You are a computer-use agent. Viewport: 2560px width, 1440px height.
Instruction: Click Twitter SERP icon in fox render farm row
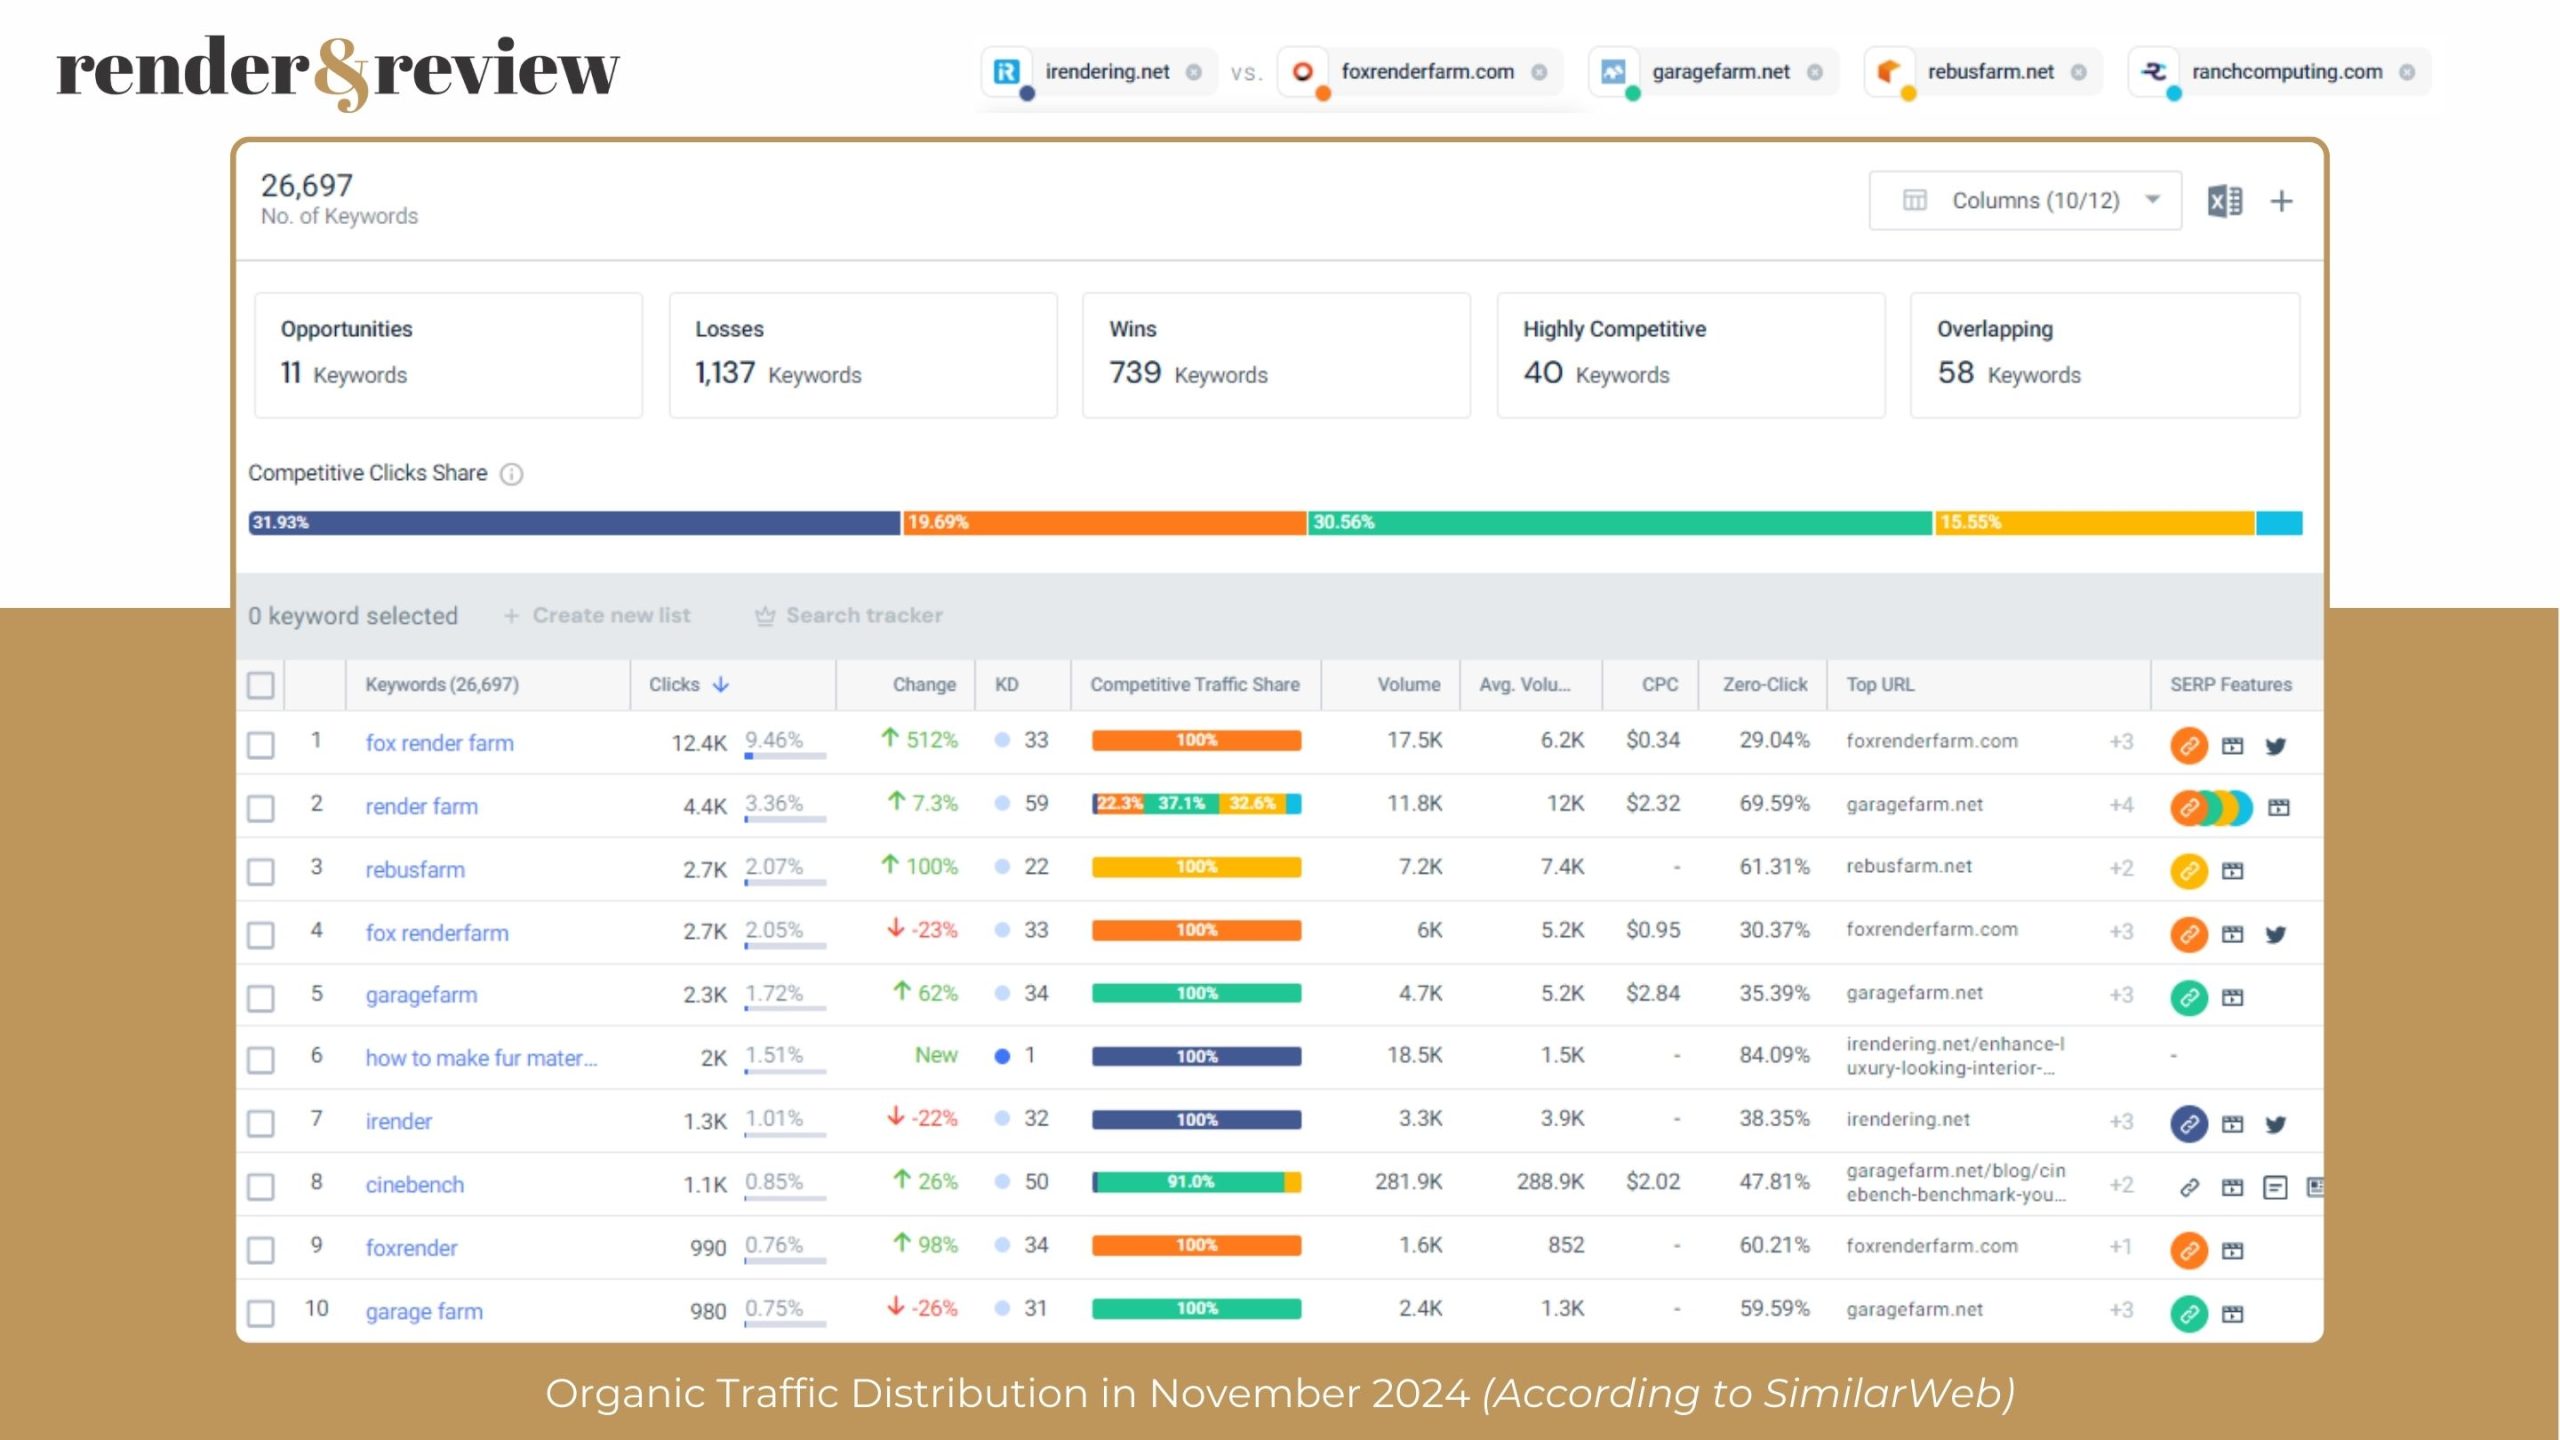(2275, 746)
